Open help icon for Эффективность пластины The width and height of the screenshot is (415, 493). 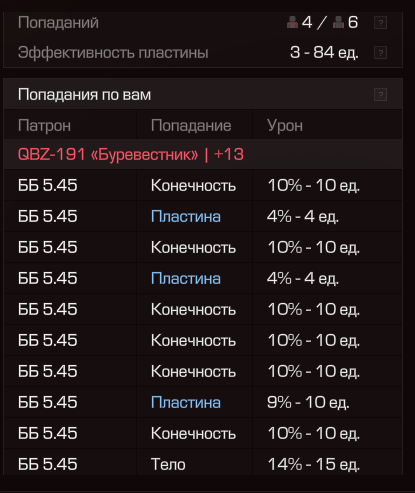[380, 53]
